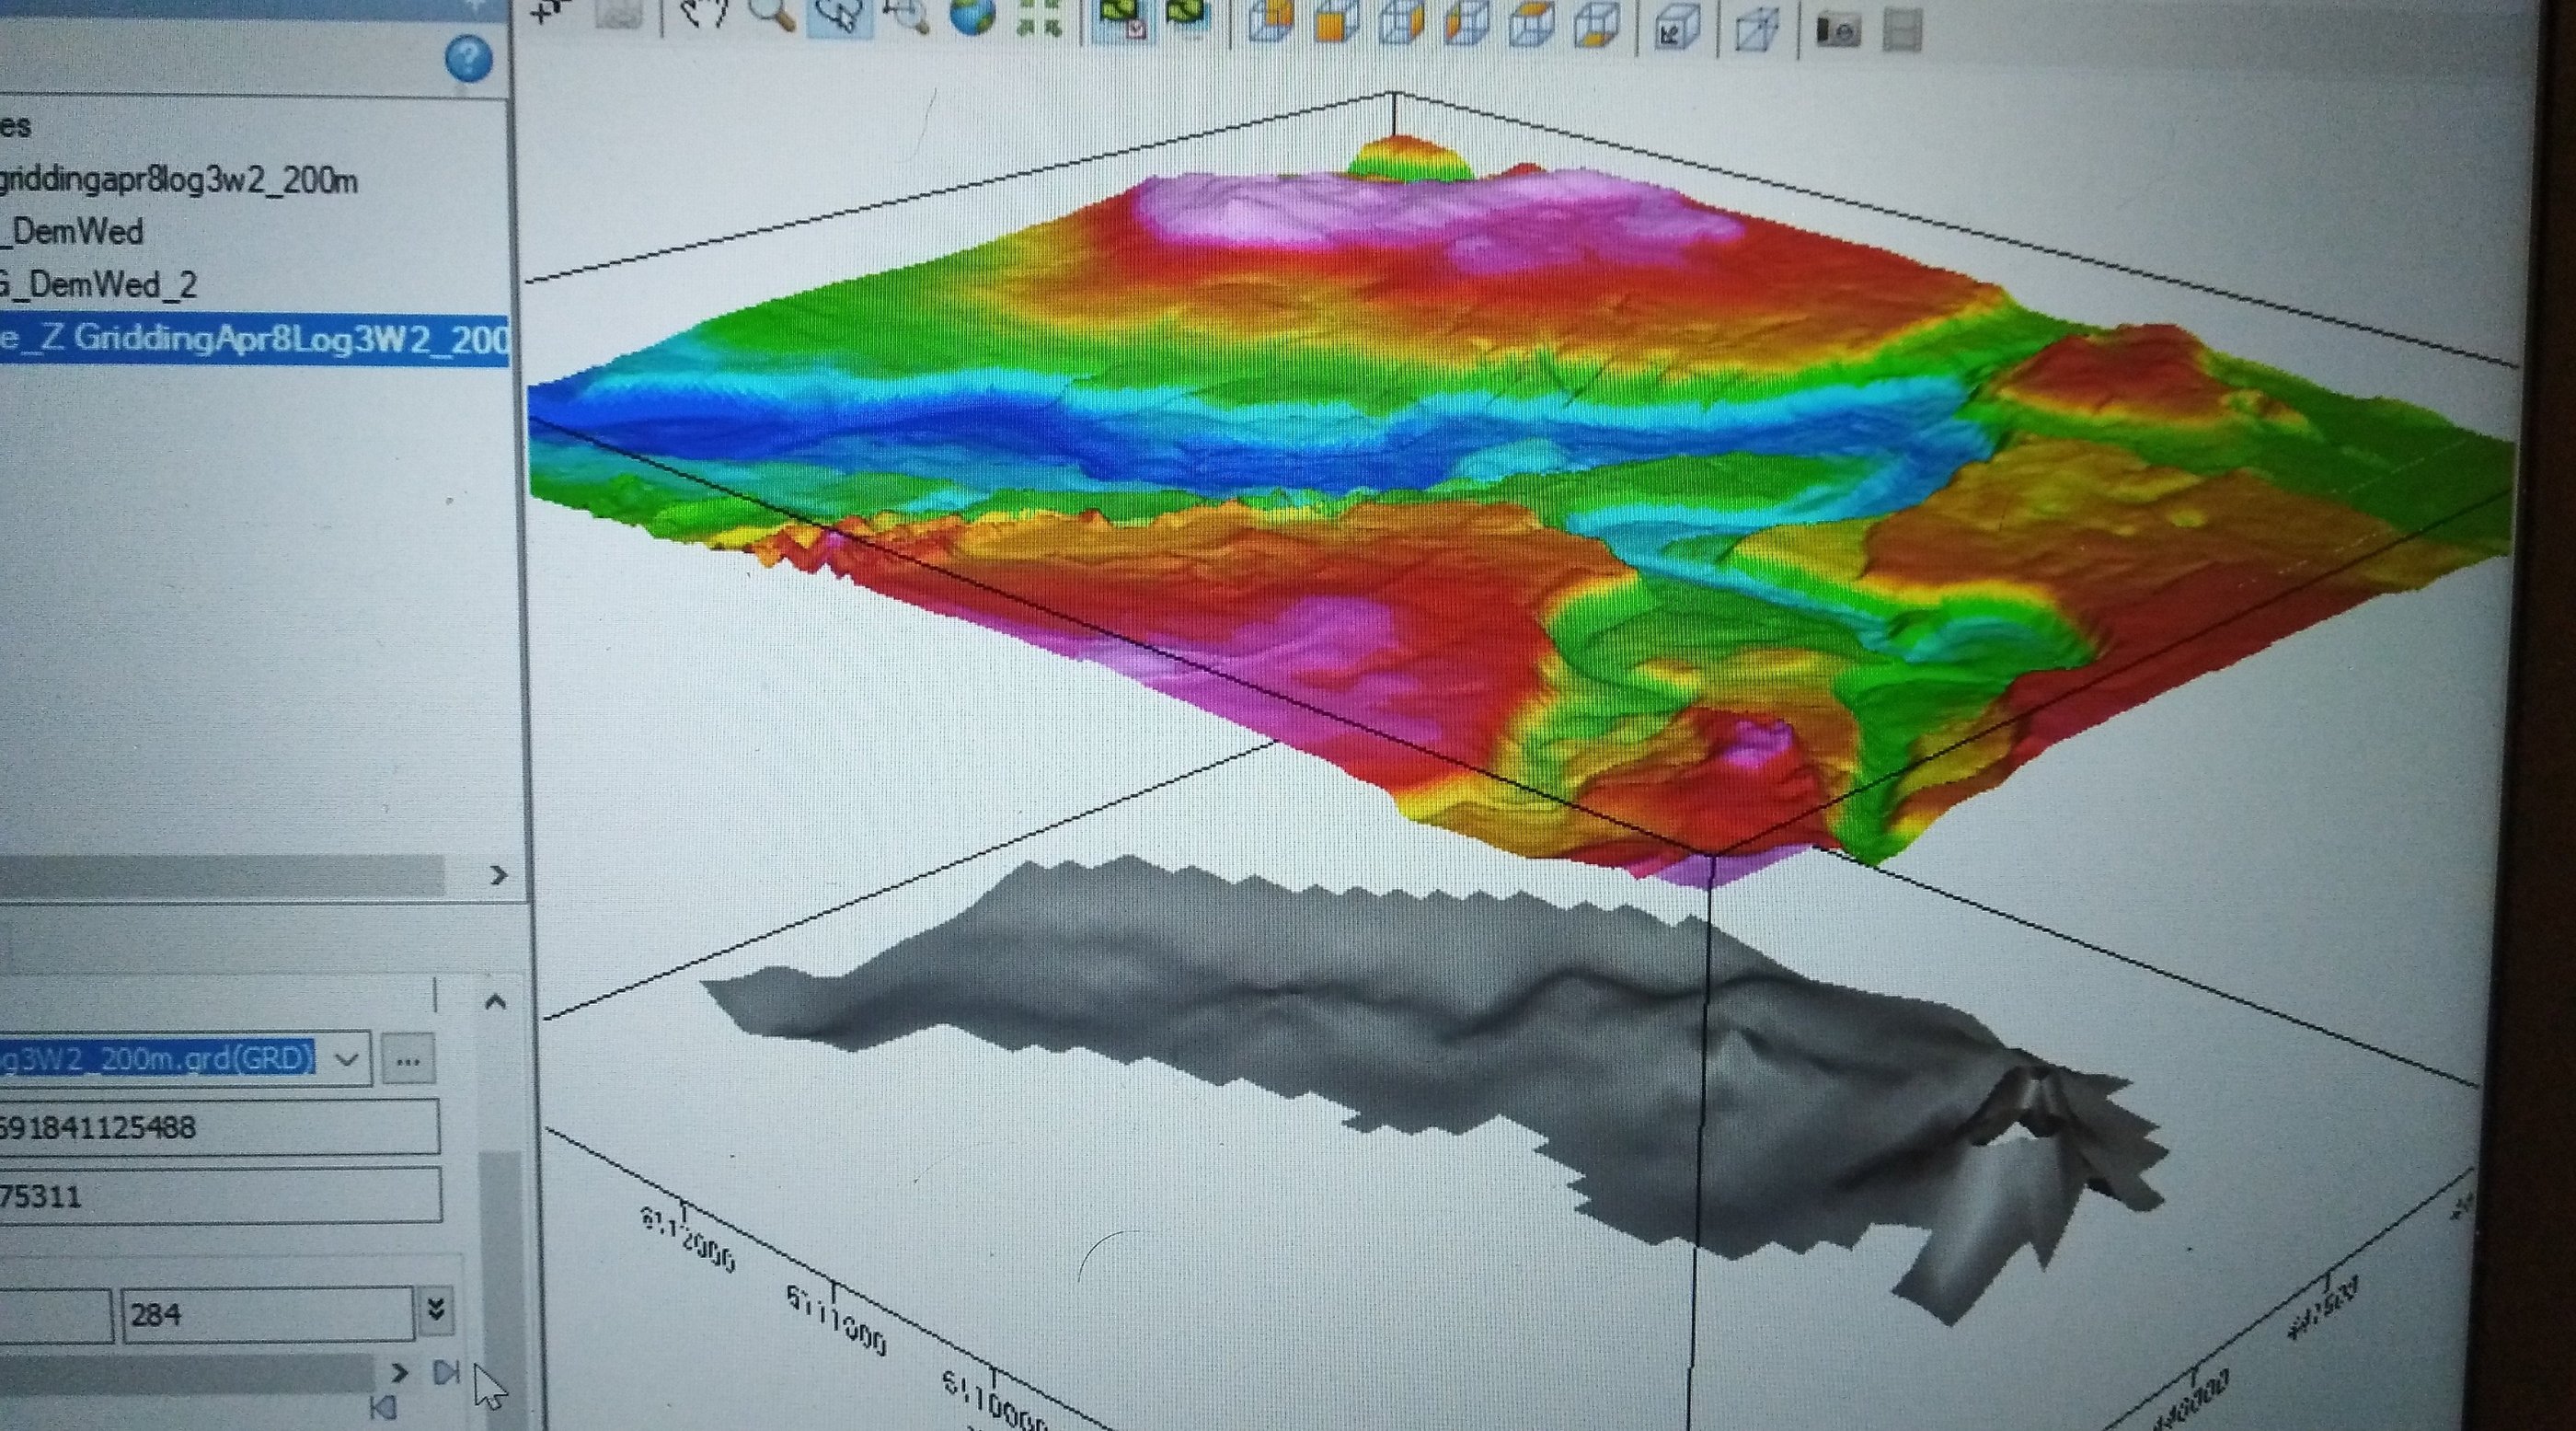
Task: Click the green four-arrows fit view icon
Action: (x=1039, y=18)
